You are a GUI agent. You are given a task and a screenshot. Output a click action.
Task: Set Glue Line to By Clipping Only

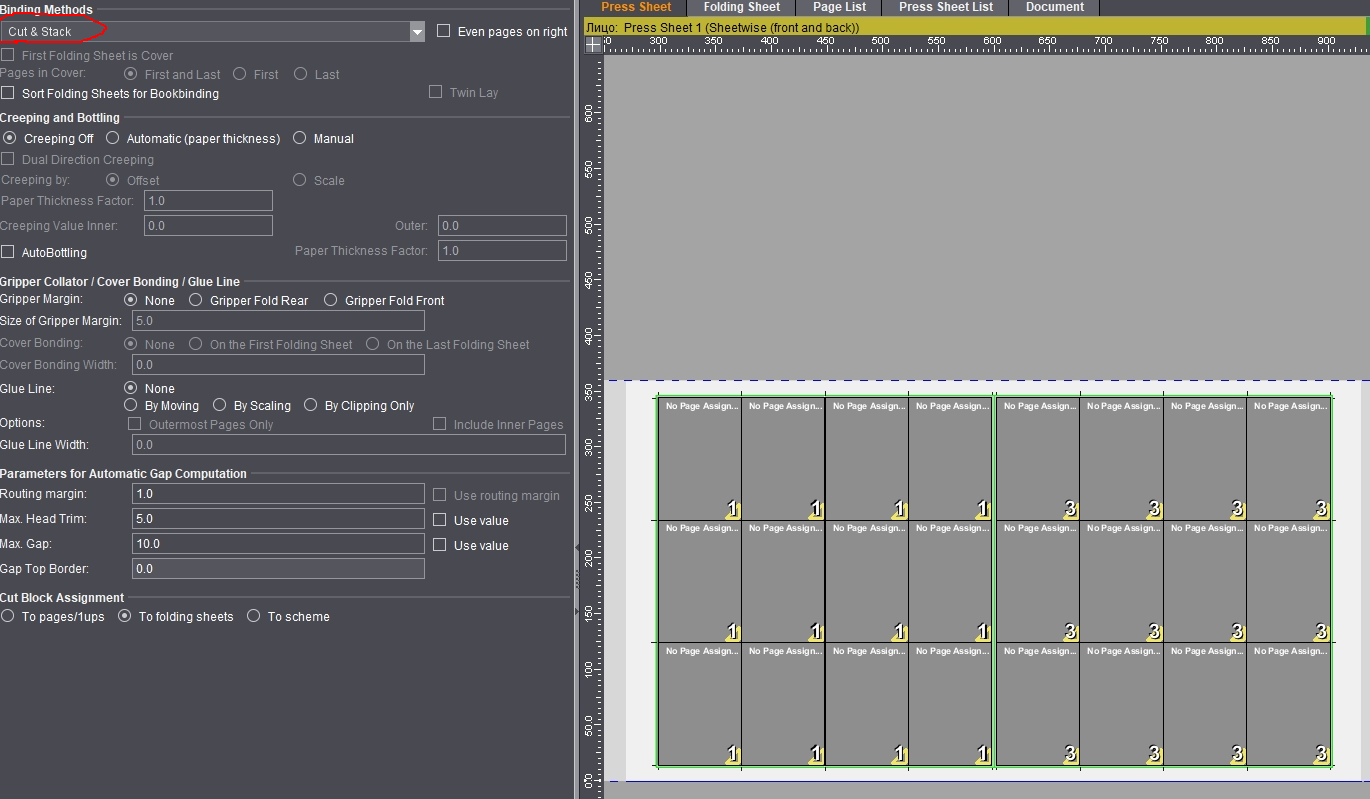click(x=311, y=406)
